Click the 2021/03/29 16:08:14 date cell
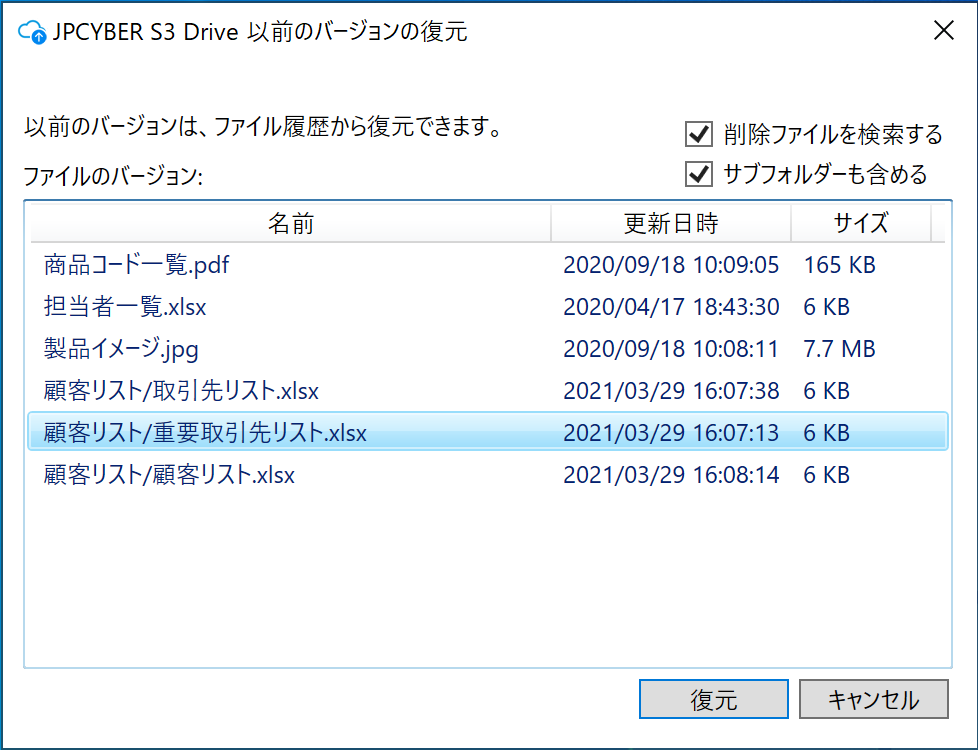The height and width of the screenshot is (750, 978). (x=670, y=475)
